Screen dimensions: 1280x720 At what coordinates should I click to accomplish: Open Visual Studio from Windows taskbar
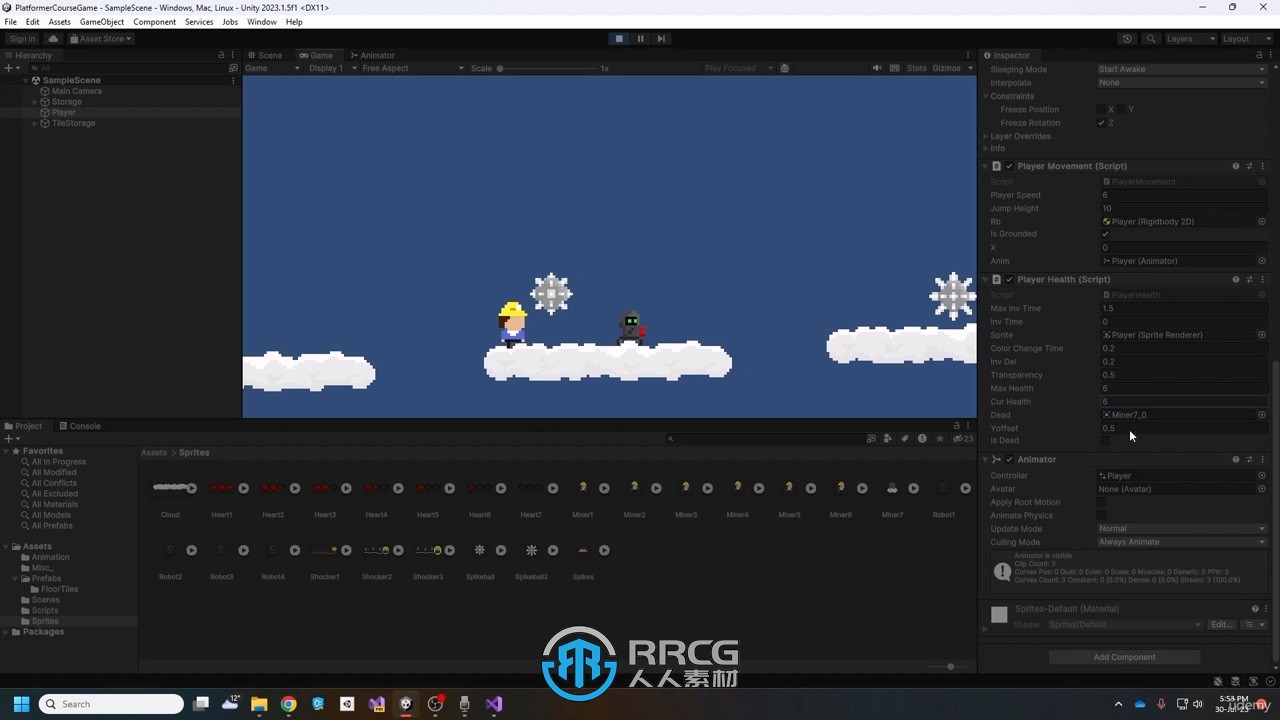coord(494,704)
